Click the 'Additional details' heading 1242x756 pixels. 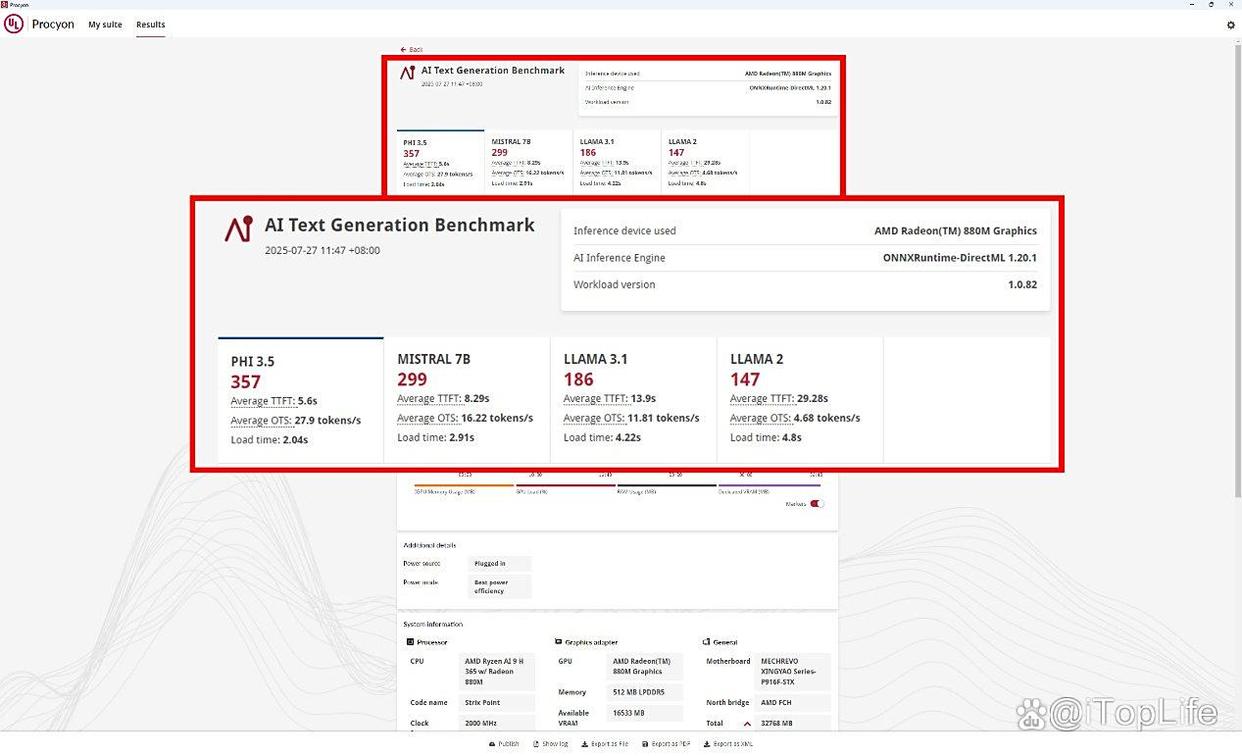(x=429, y=545)
